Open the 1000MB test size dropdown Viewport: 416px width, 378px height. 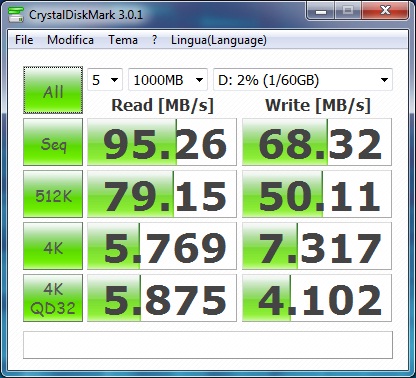coord(168,80)
